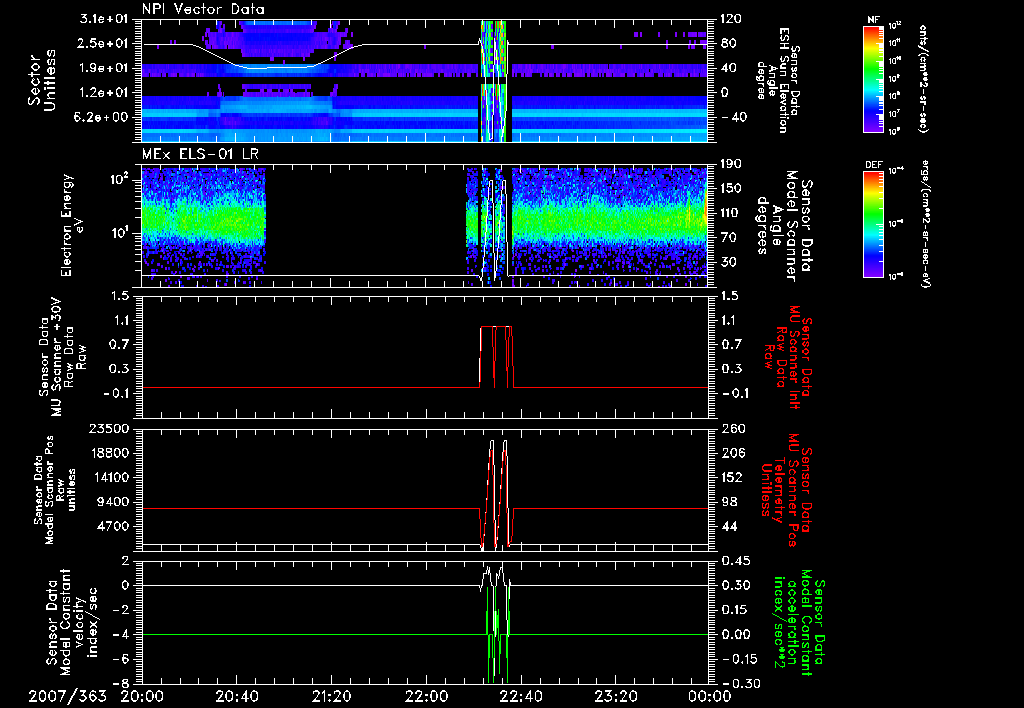Click the NF flux color bar
The image size is (1024, 708).
click(x=874, y=78)
